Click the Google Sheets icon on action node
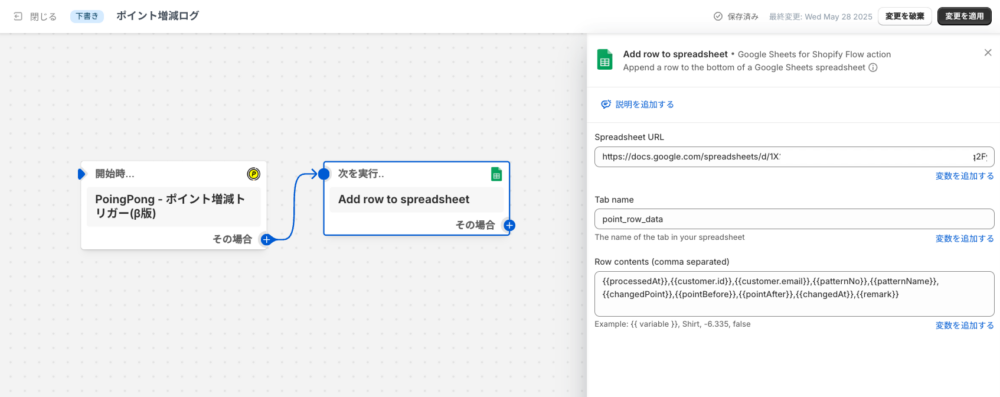The width and height of the screenshot is (1000, 397). (496, 174)
